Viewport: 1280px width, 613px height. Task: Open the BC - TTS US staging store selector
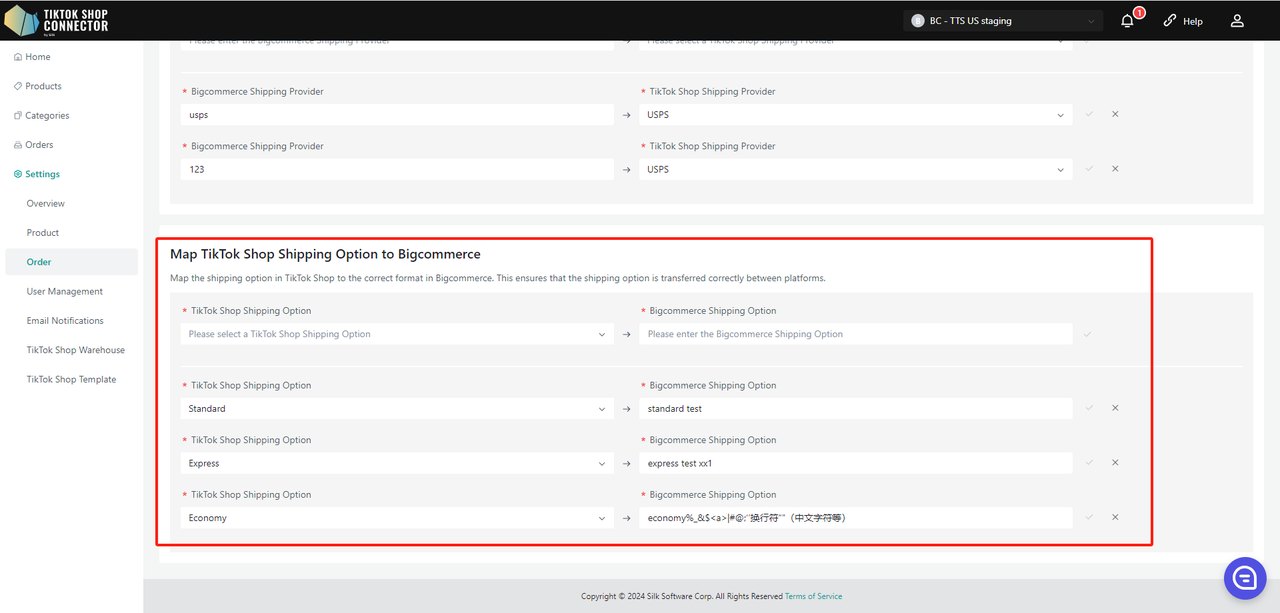1003,20
